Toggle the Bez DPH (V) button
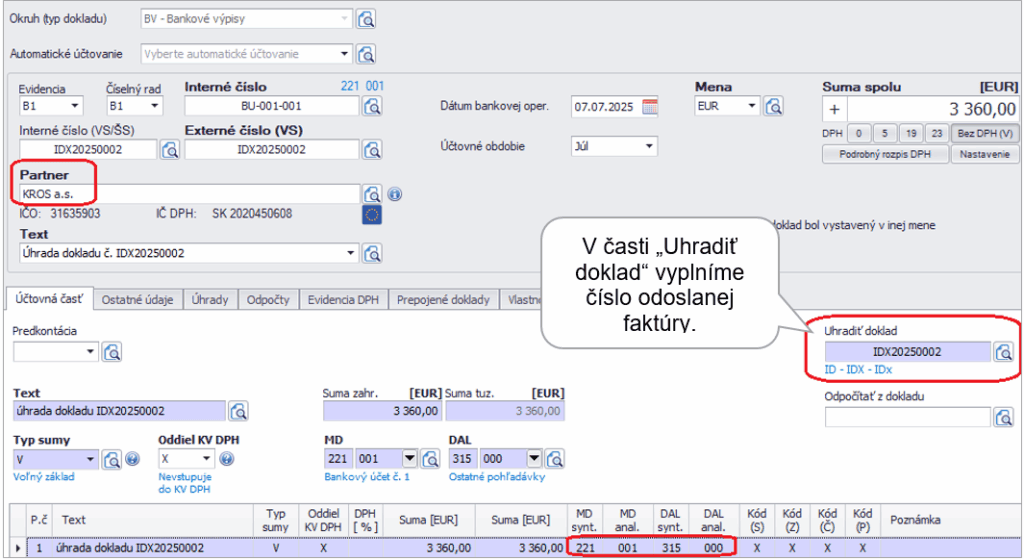 984,133
